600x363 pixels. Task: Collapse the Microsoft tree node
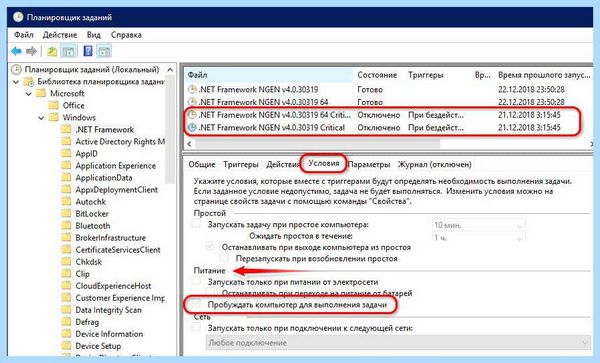(x=29, y=93)
